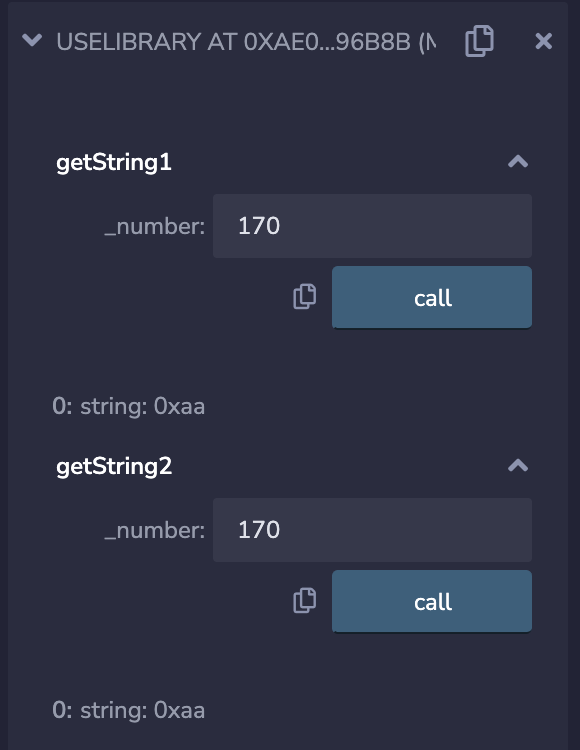
Task: Click the 0XAE0...96B8B address in header
Action: 327,42
